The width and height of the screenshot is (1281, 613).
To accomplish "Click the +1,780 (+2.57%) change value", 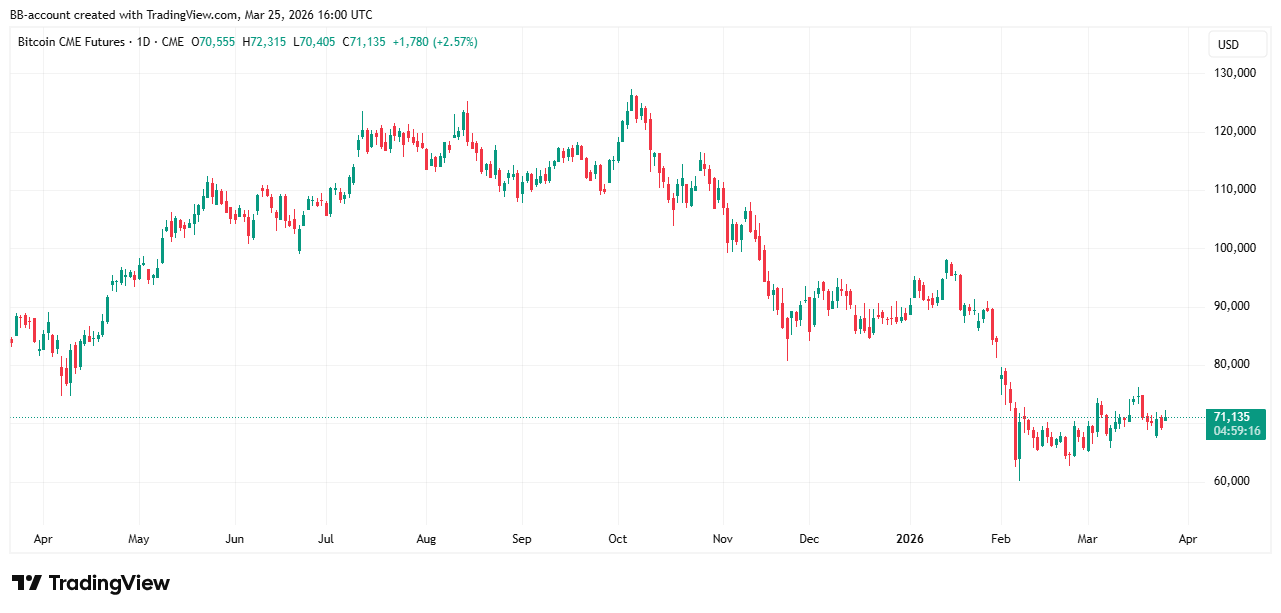I will 435,42.
